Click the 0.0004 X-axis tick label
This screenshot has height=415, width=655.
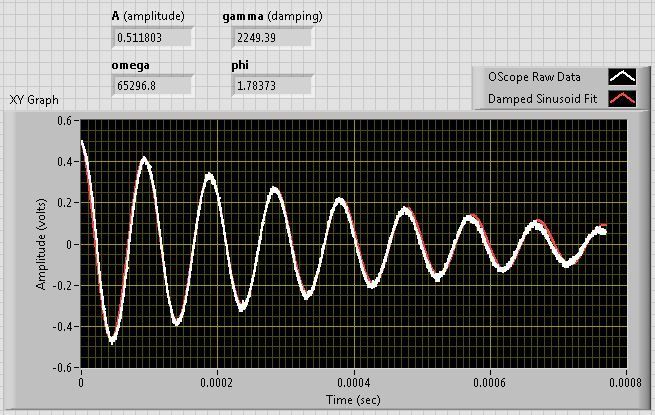pos(353,382)
